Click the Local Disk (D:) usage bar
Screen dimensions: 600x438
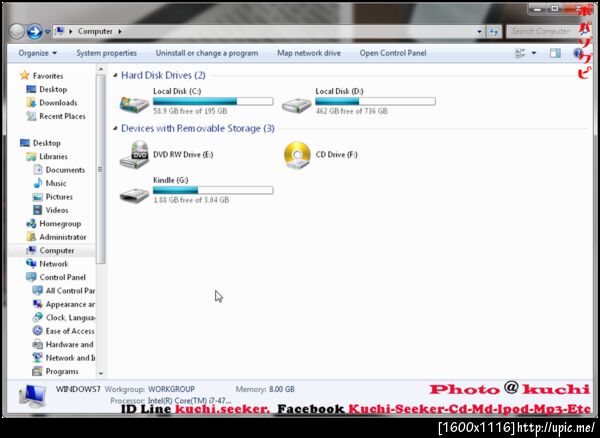[375, 101]
